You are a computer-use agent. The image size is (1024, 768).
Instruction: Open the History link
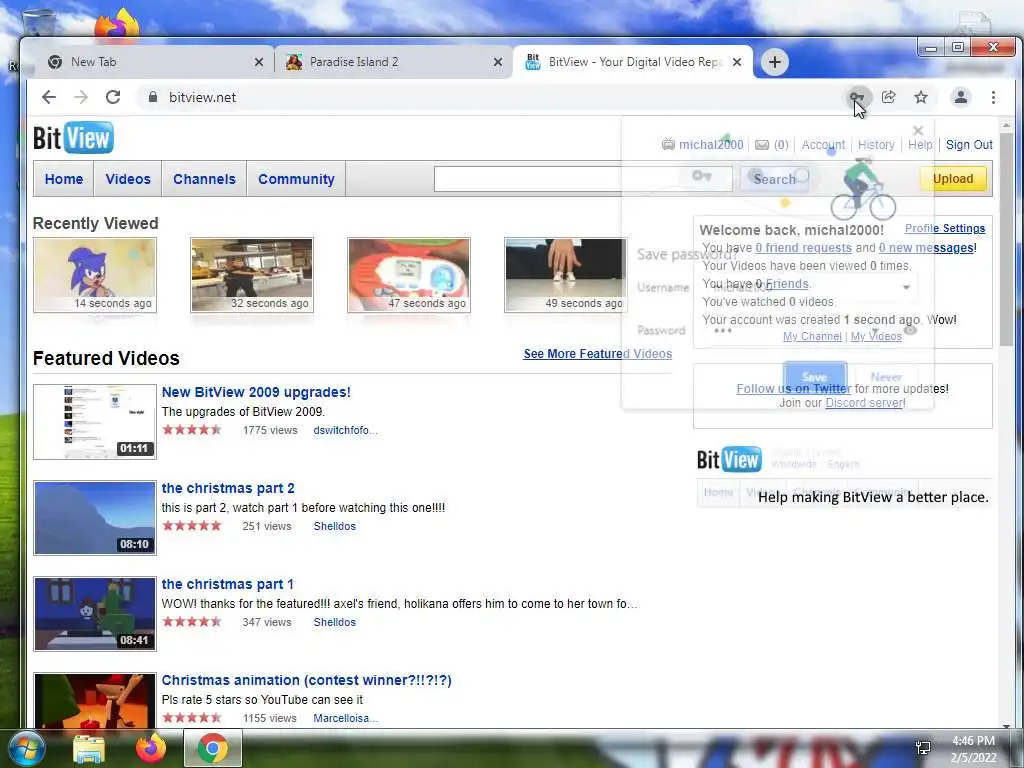click(x=876, y=145)
